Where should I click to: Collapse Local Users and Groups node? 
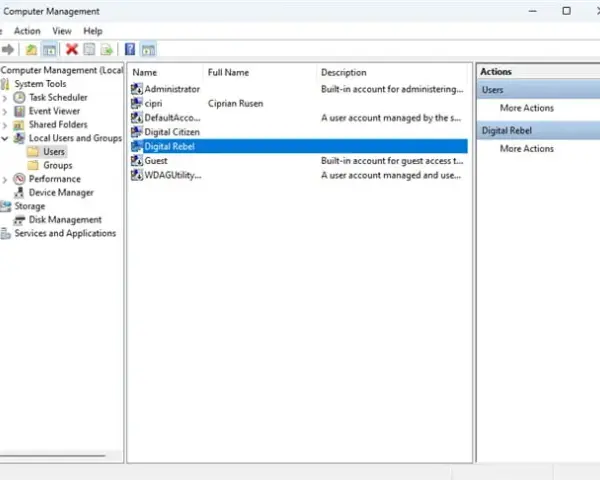click(x=5, y=139)
